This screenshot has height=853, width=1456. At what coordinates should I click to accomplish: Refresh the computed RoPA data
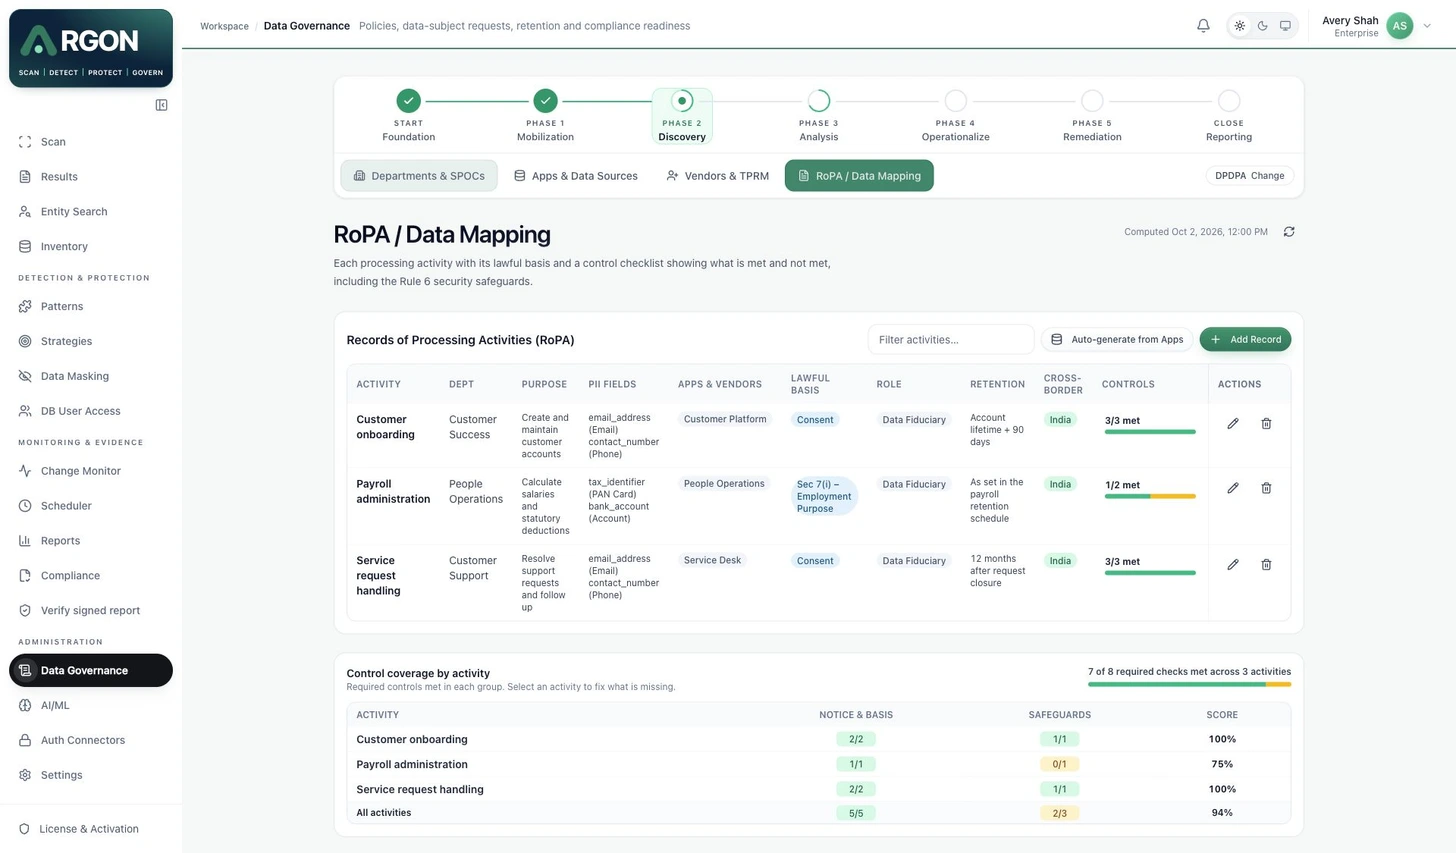coord(1289,232)
